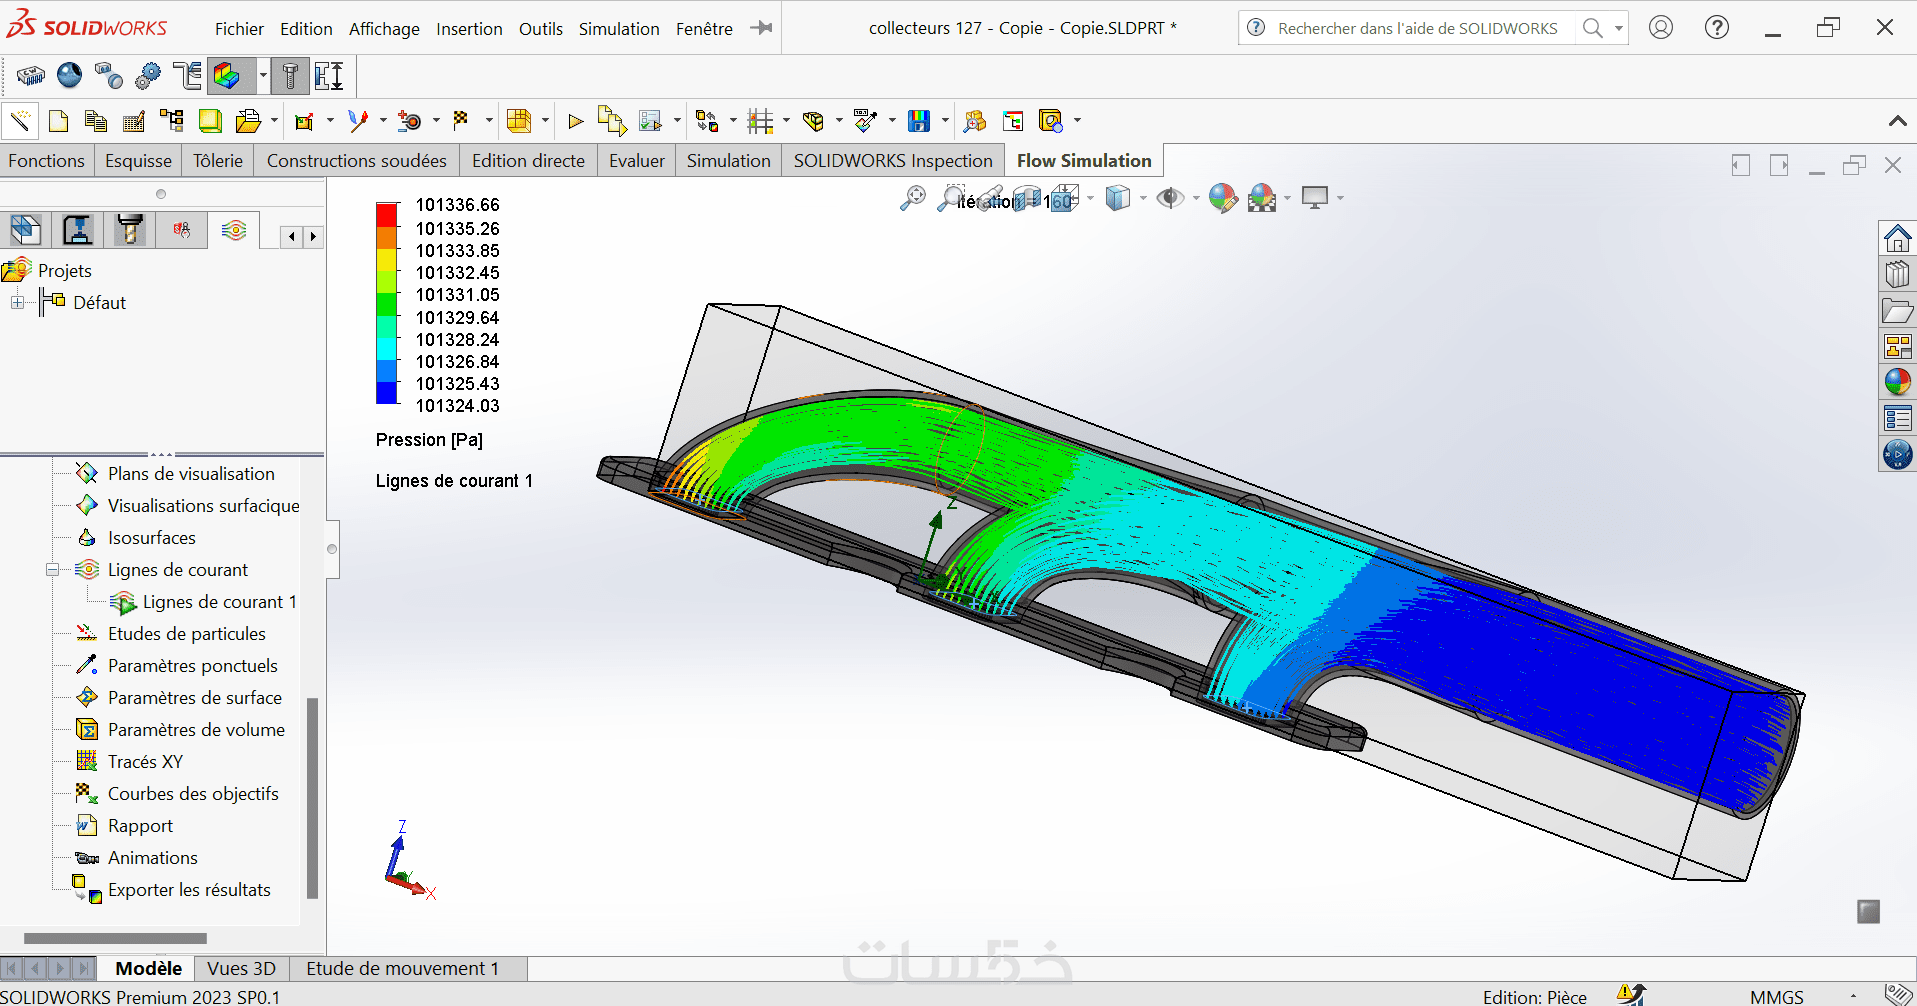The image size is (1917, 1006).
Task: Toggle the SOLIDWORKS Flow Simulation add-in icon
Action: point(227,76)
